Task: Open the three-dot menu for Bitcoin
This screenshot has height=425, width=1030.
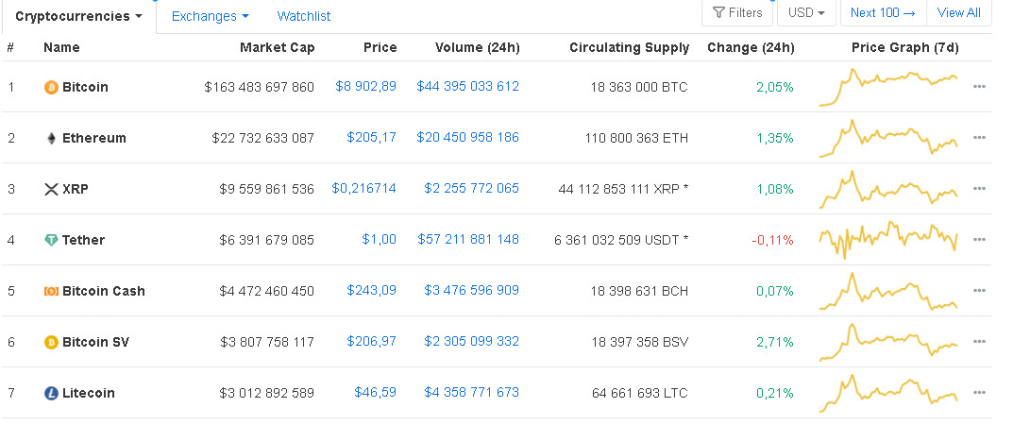Action: click(979, 88)
